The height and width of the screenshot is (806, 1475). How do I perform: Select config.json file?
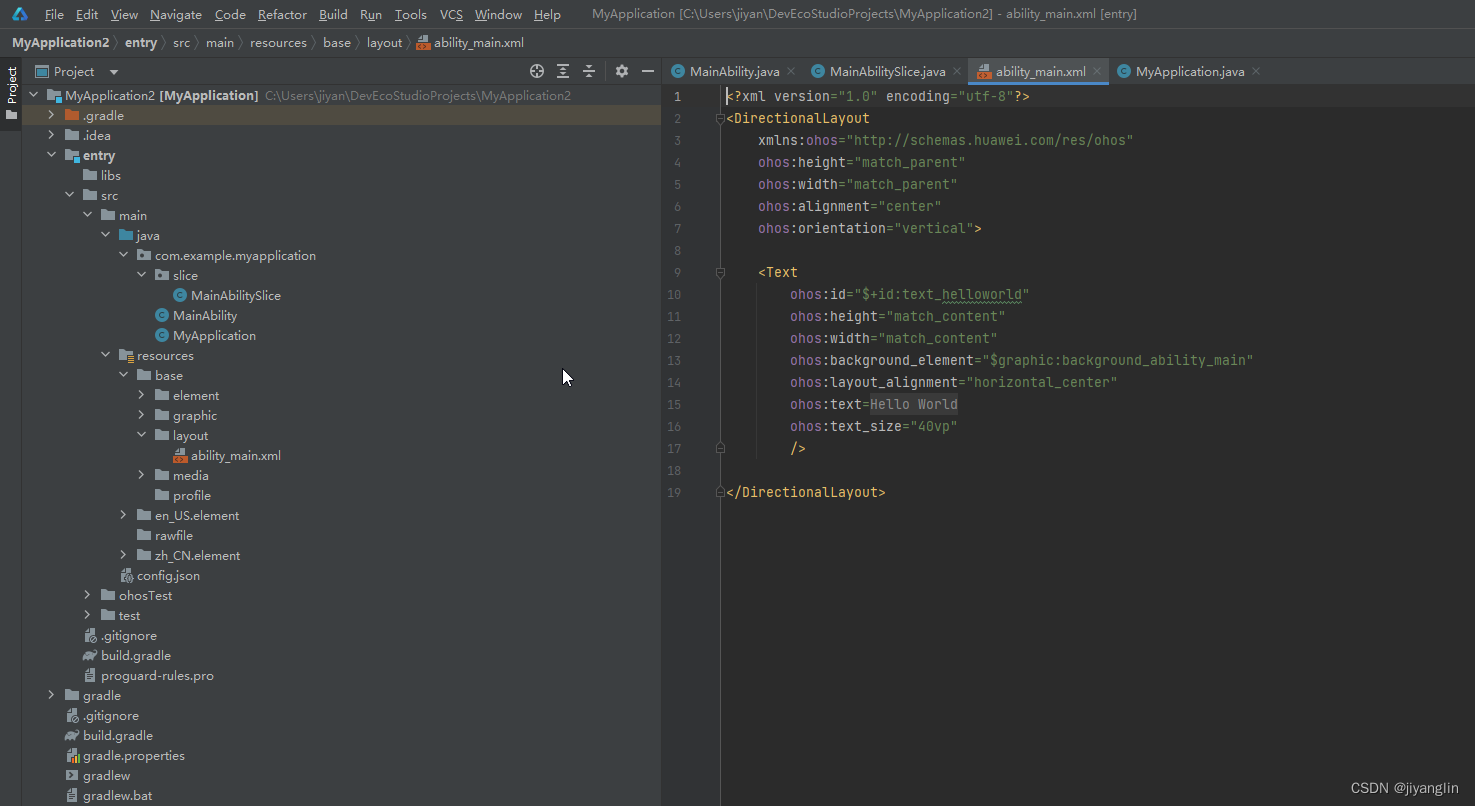168,575
